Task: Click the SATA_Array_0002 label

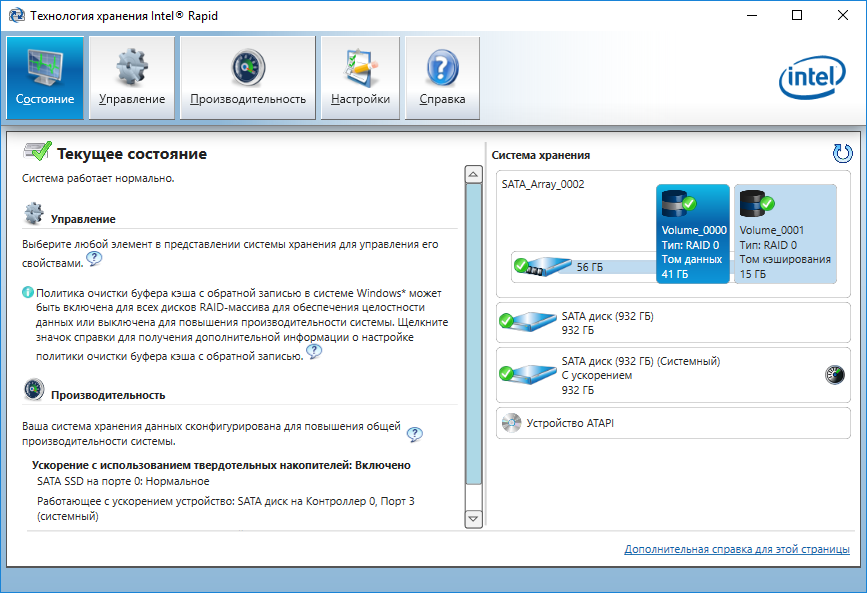Action: (x=543, y=184)
